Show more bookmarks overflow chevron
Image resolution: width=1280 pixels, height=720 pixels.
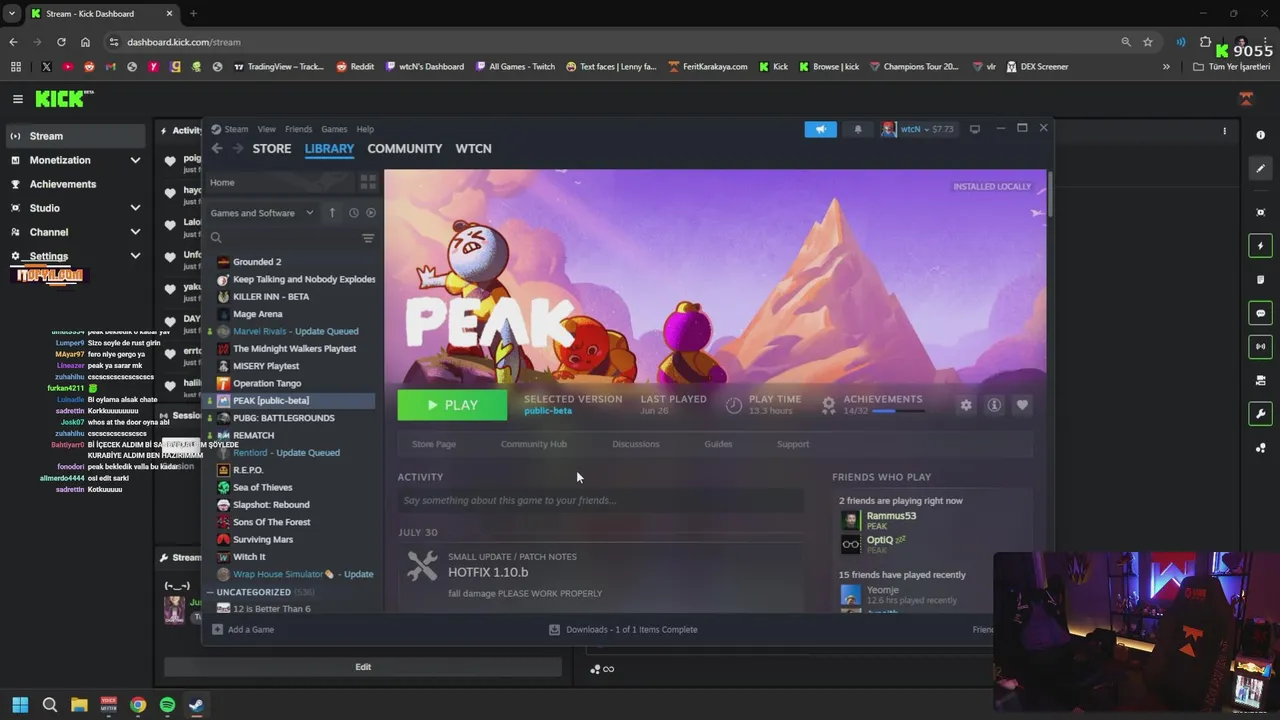(x=1166, y=67)
